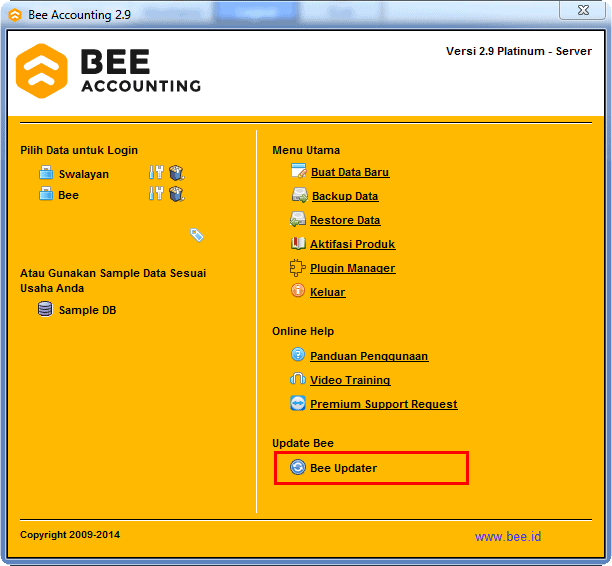Open Premium Support Request link
Image resolution: width=612 pixels, height=566 pixels.
(x=384, y=404)
